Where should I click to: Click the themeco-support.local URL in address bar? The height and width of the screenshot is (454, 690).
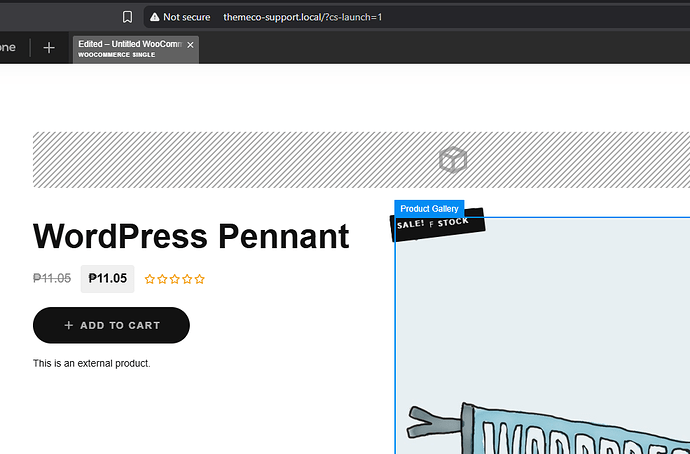tap(302, 17)
